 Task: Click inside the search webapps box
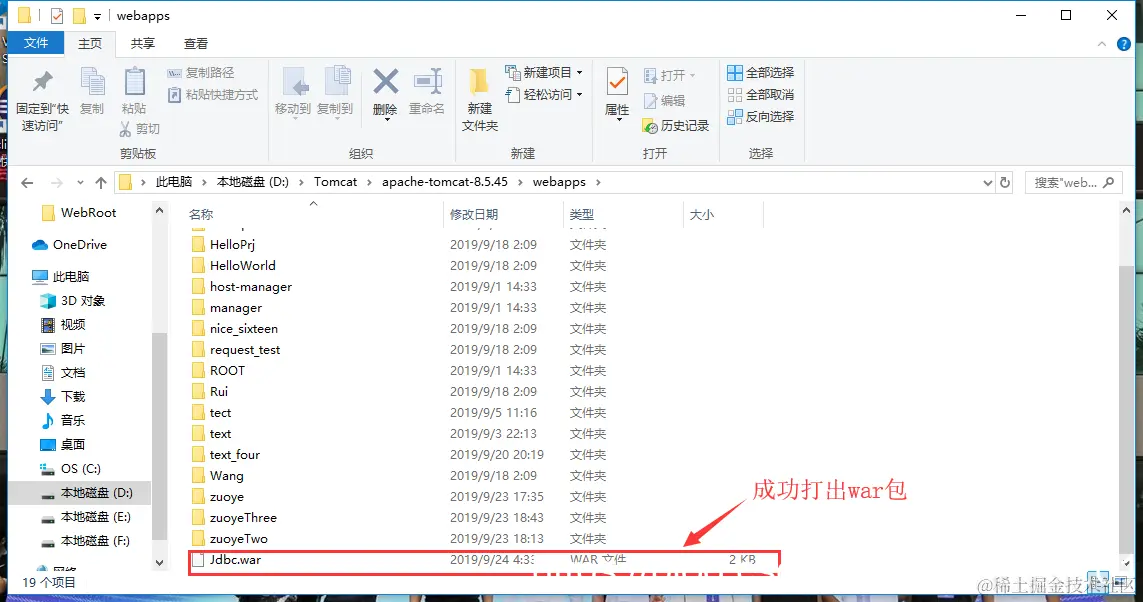coord(1070,181)
